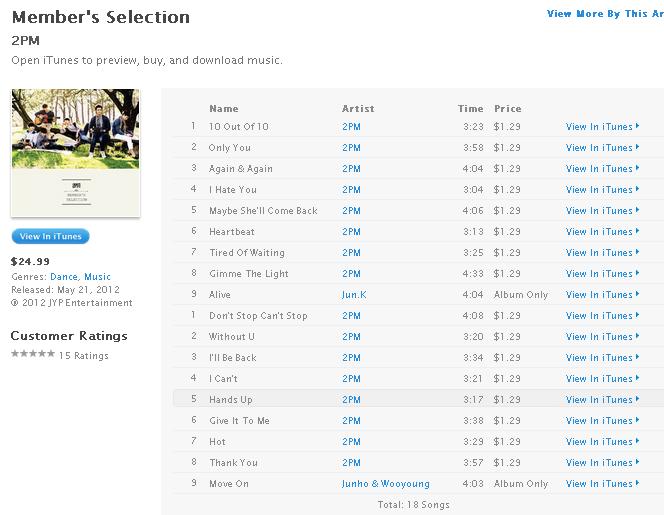Image resolution: width=664 pixels, height=515 pixels.
Task: Select the song name Don't Stop Can't Stop
Action: [258, 316]
